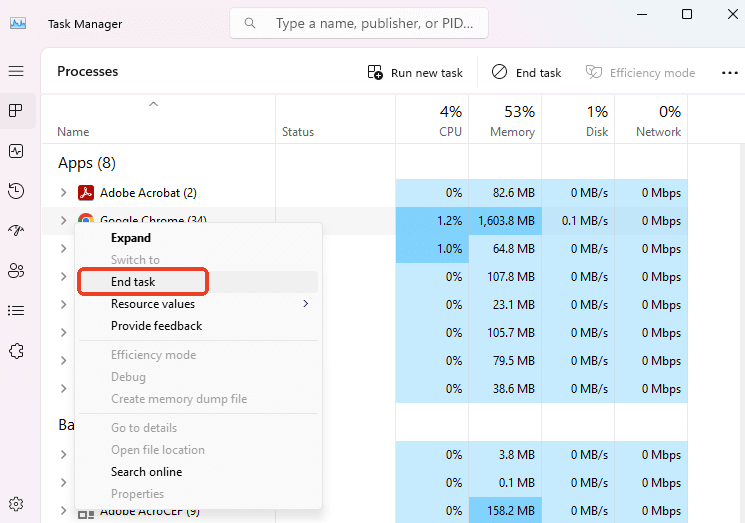Open the hamburger navigation menu
This screenshot has height=523, width=745.
[16, 71]
